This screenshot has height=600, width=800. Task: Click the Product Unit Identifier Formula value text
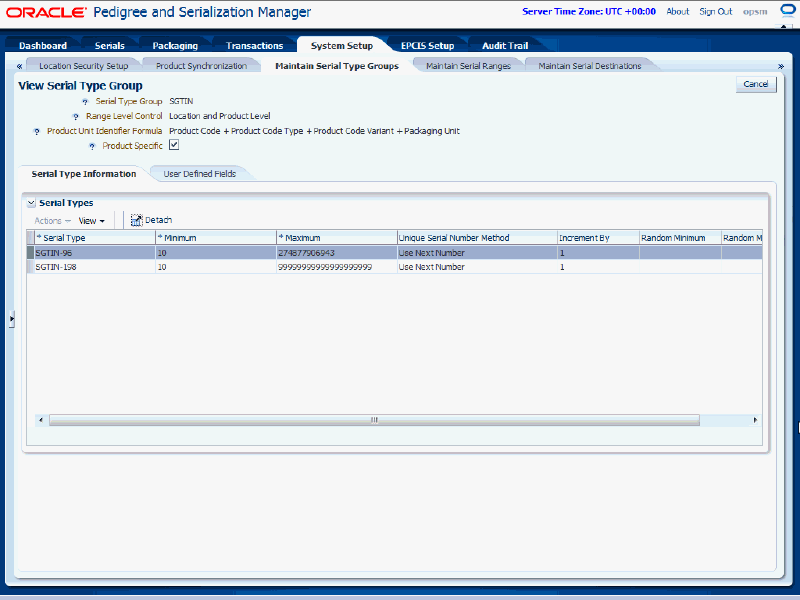(314, 131)
